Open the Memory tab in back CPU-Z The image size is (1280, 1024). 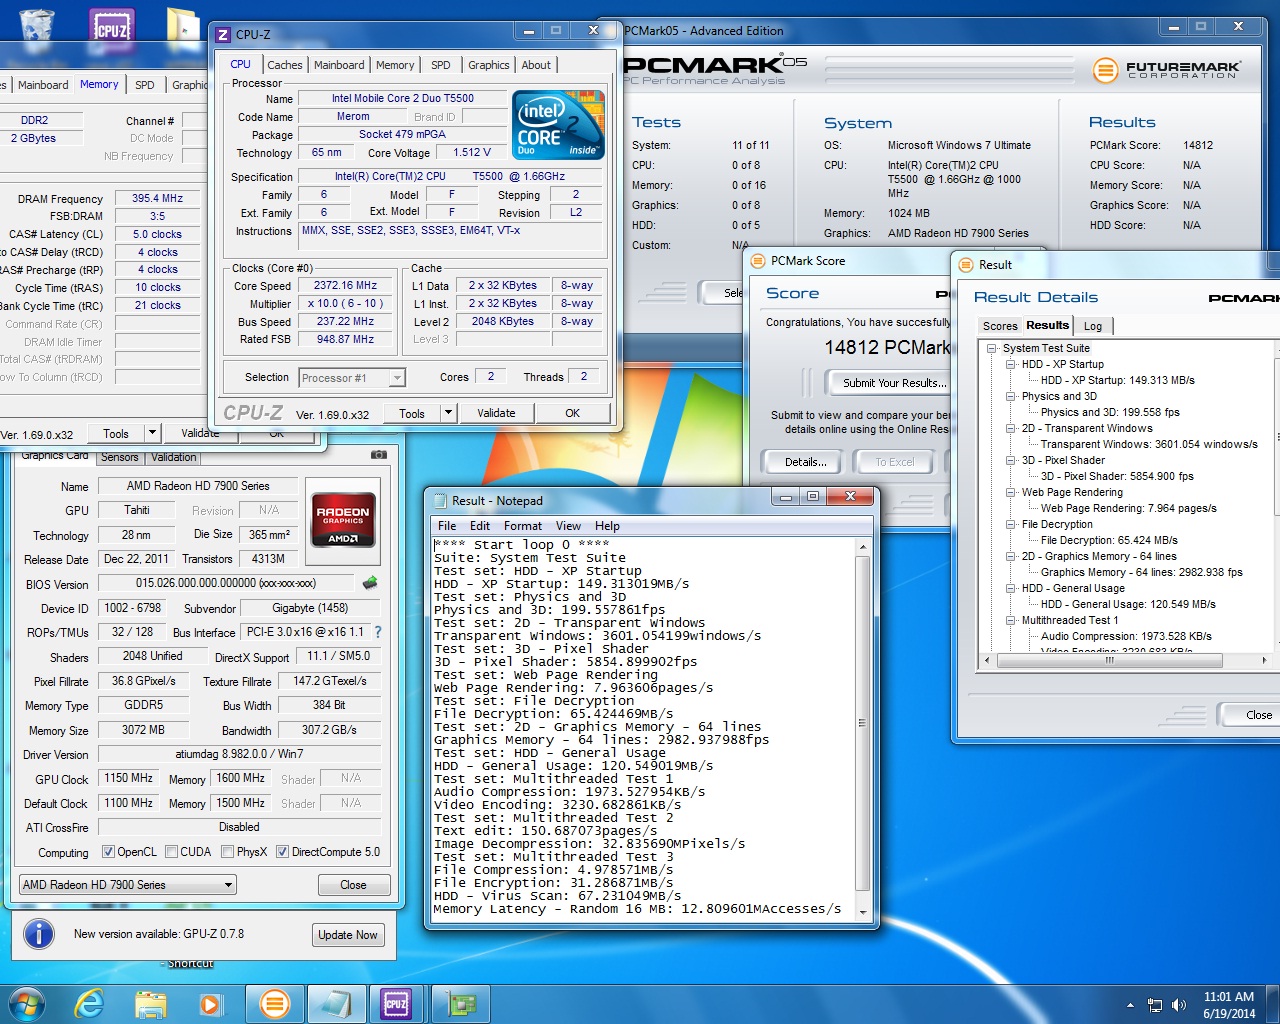pos(99,85)
